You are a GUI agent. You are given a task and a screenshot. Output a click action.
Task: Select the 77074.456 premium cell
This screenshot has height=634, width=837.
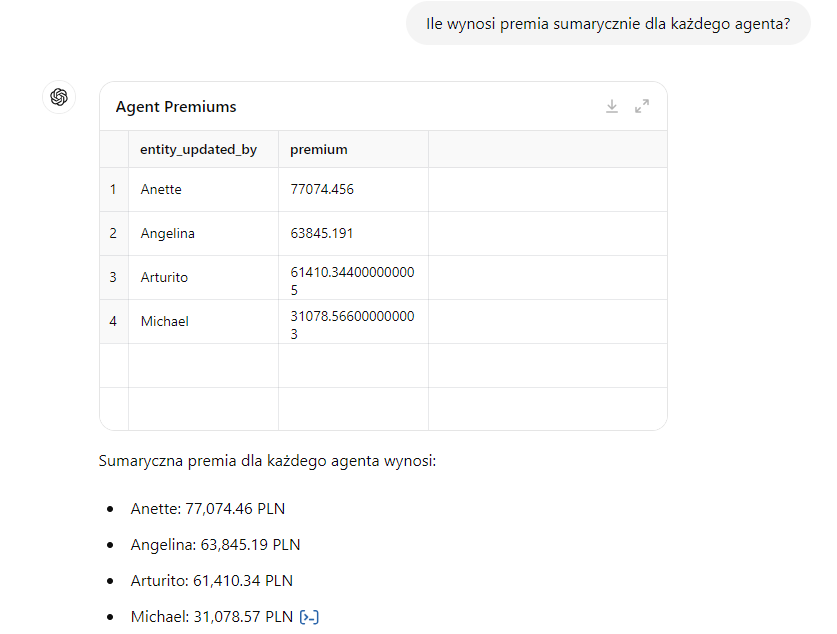point(322,189)
